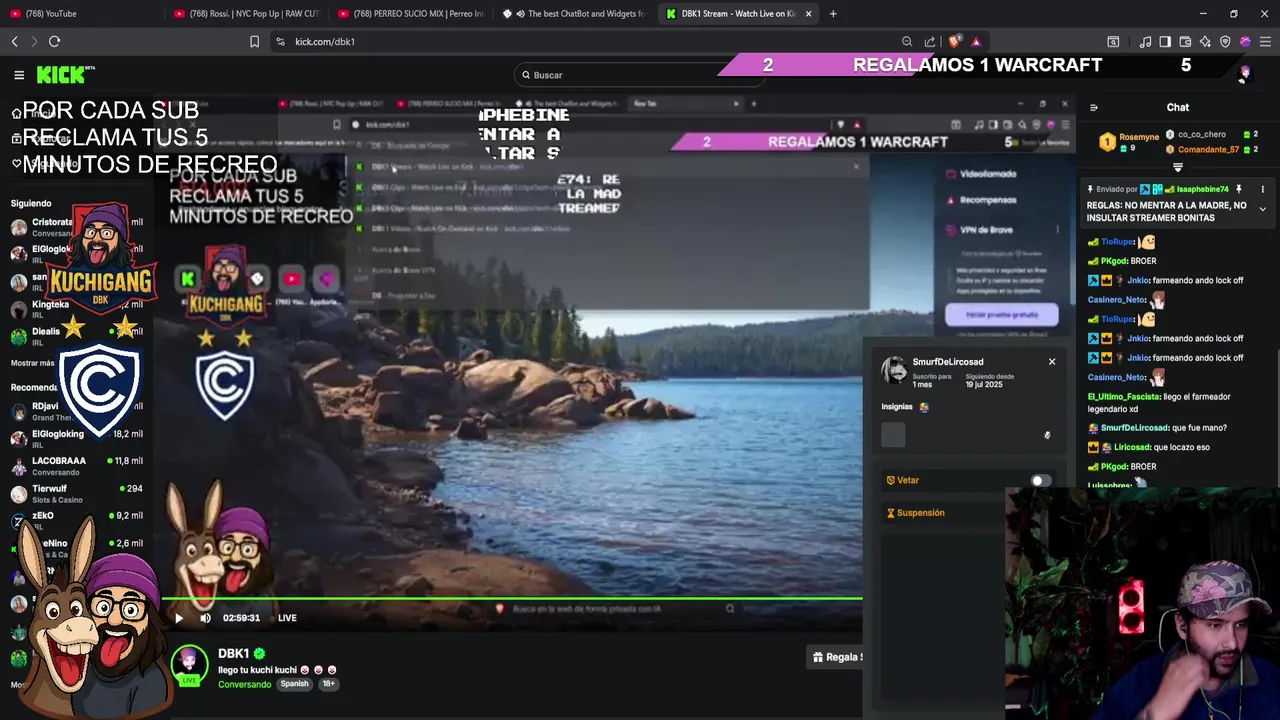Jump to LIVE in the player
Image resolution: width=1280 pixels, height=720 pixels.
tap(287, 618)
